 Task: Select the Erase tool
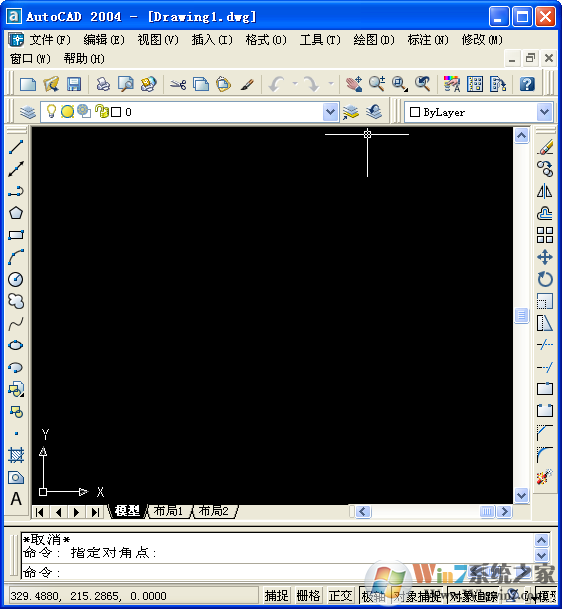click(545, 147)
